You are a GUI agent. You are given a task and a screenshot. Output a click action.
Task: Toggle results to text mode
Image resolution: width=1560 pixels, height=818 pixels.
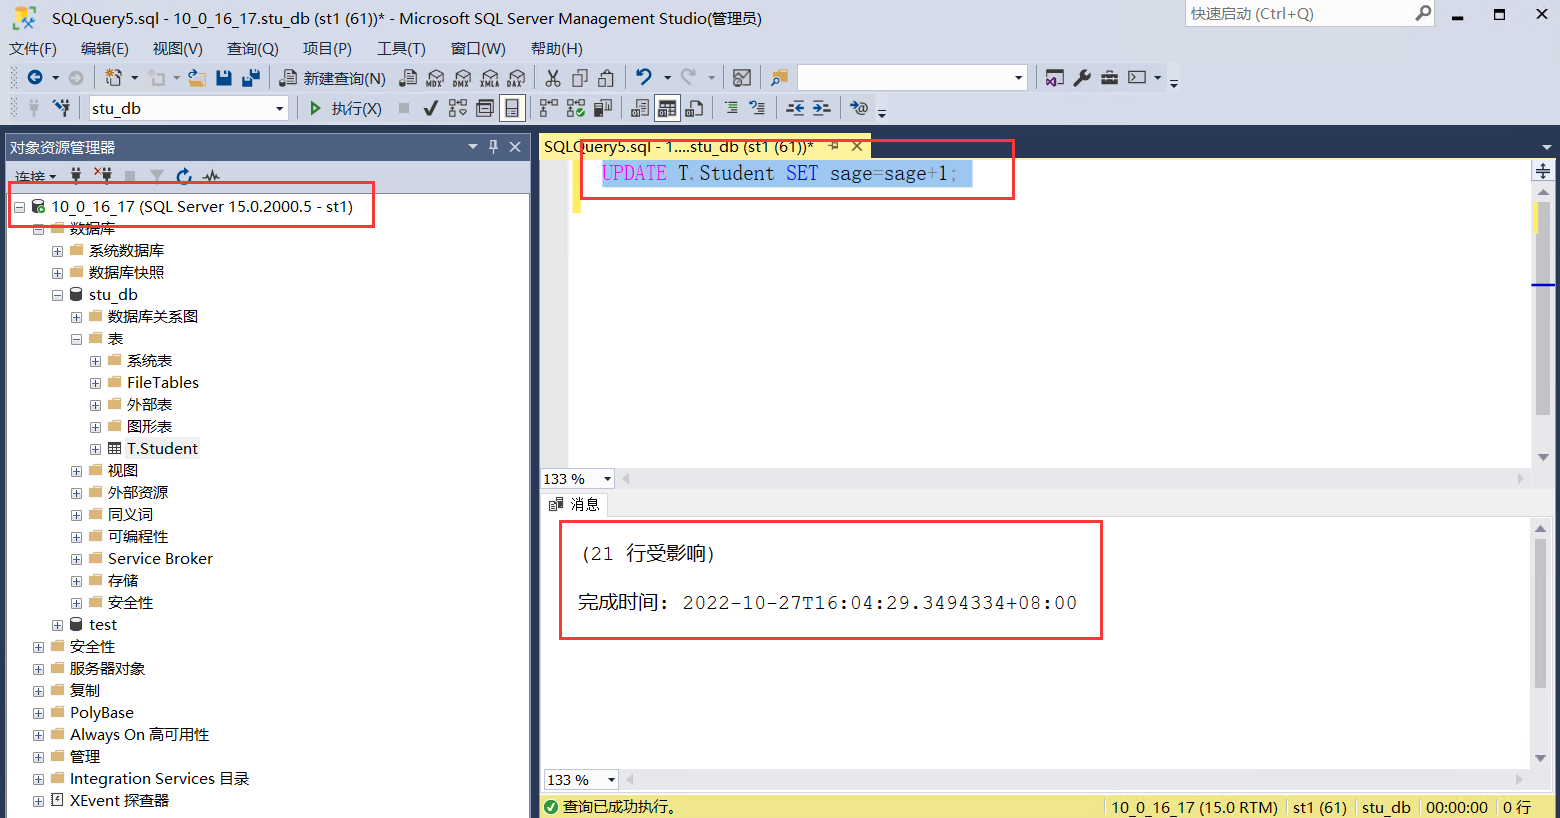click(x=640, y=108)
